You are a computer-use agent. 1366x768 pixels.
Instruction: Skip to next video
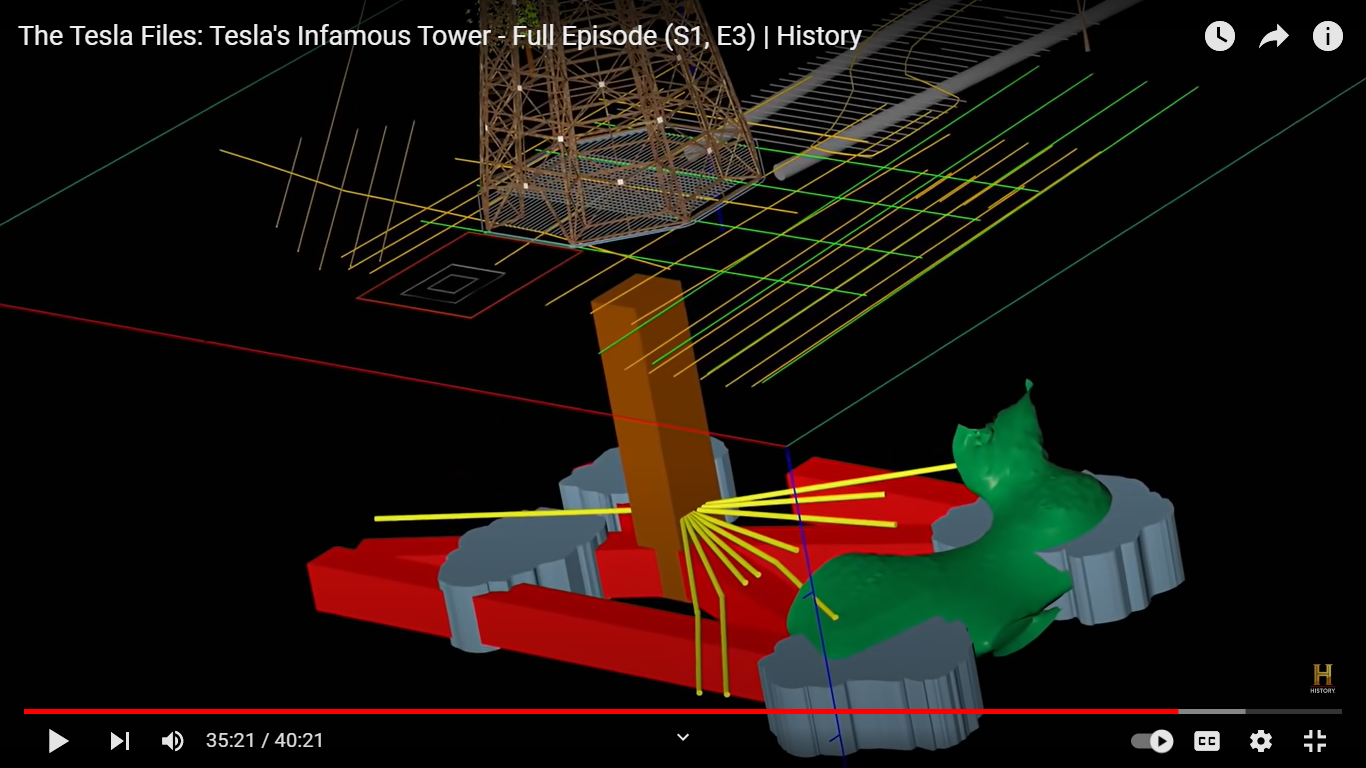click(x=120, y=741)
